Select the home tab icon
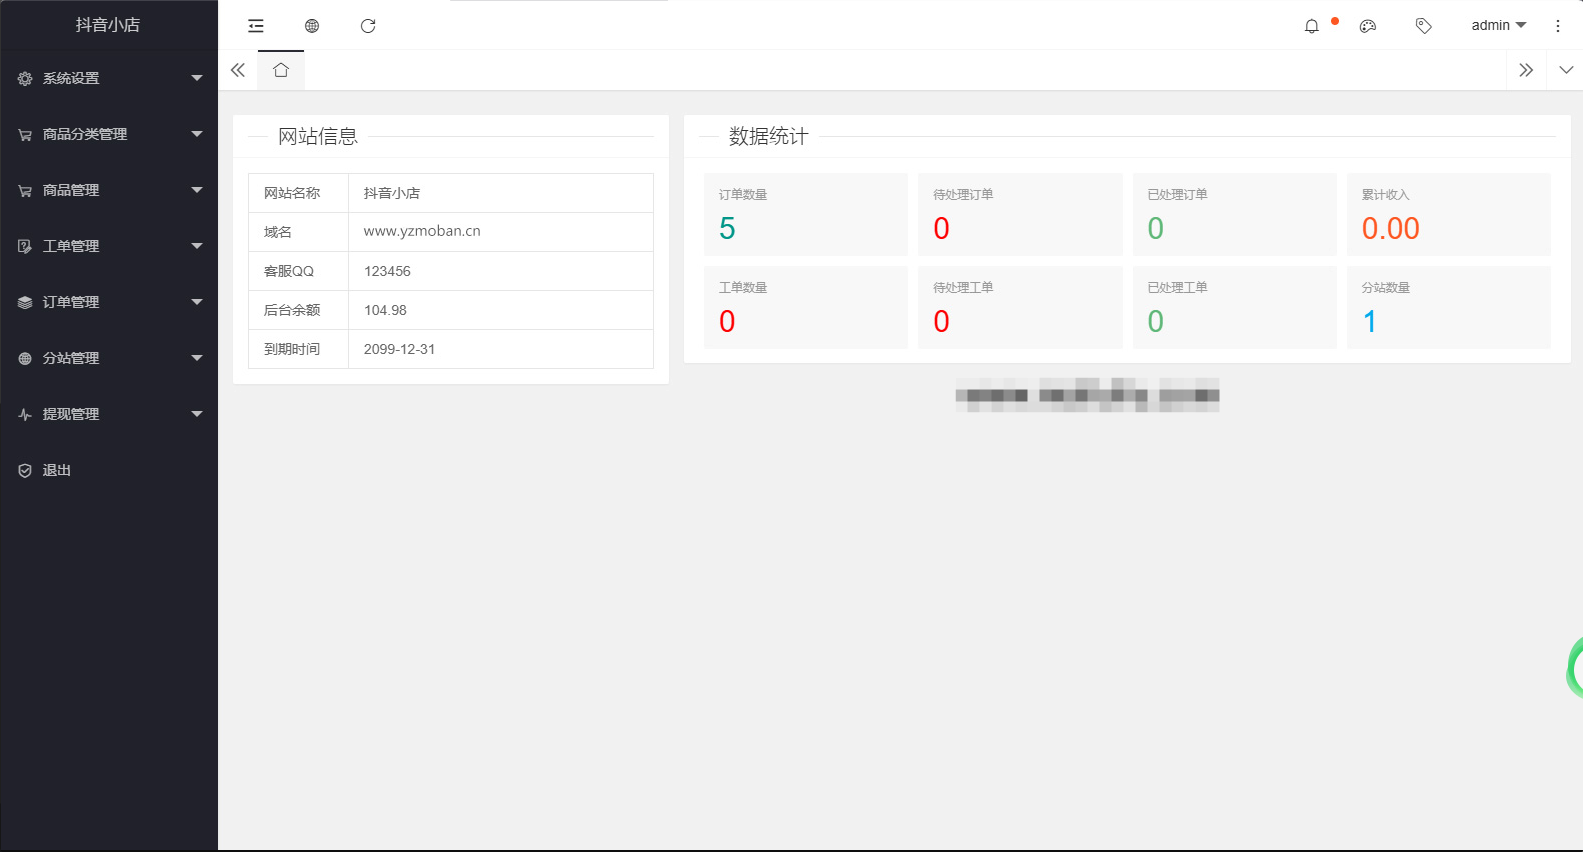Image resolution: width=1583 pixels, height=852 pixels. [281, 70]
